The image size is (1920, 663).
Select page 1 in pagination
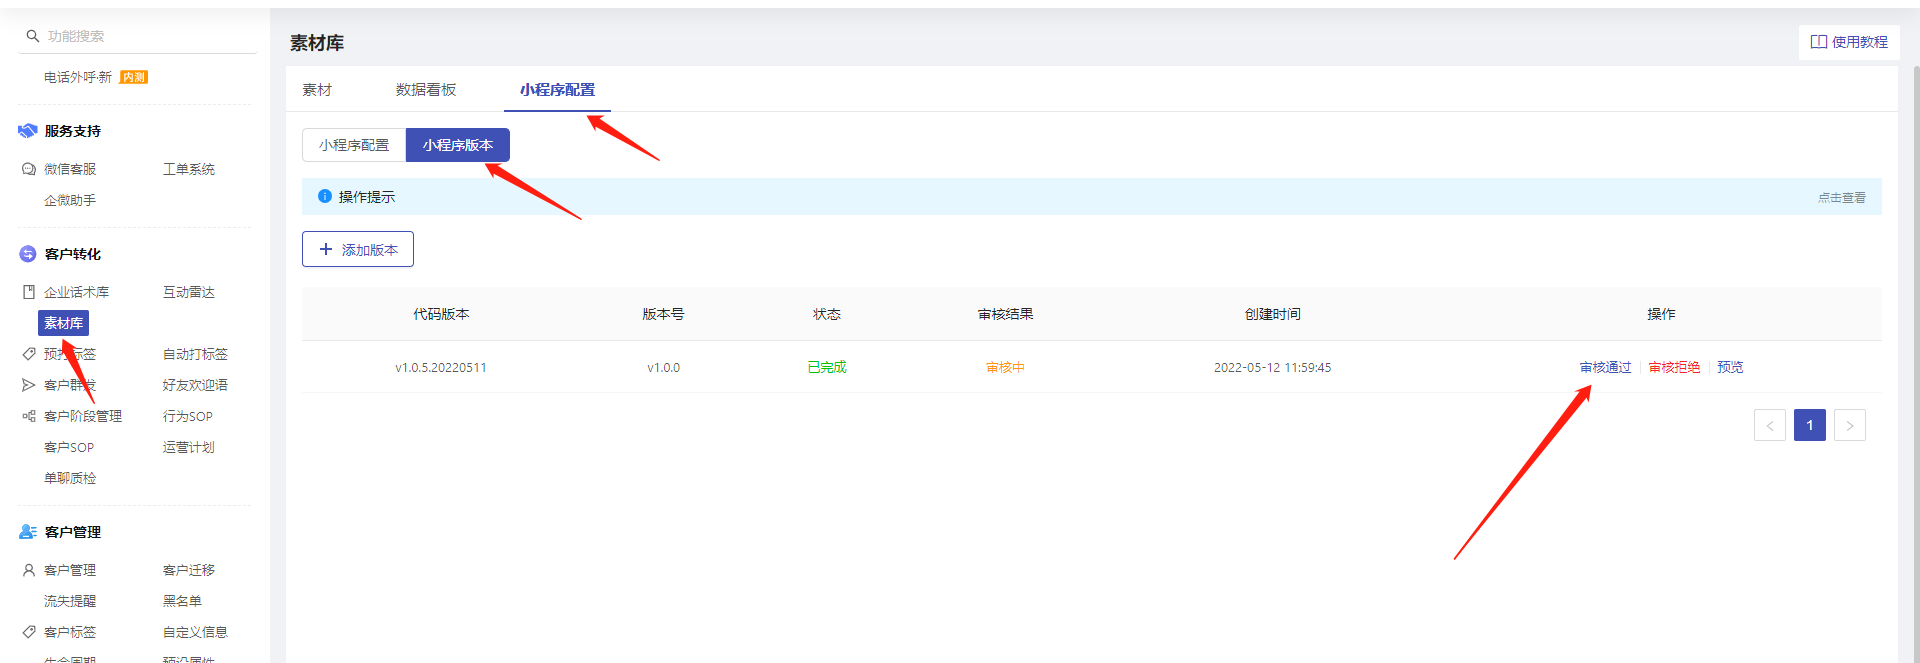(x=1810, y=425)
